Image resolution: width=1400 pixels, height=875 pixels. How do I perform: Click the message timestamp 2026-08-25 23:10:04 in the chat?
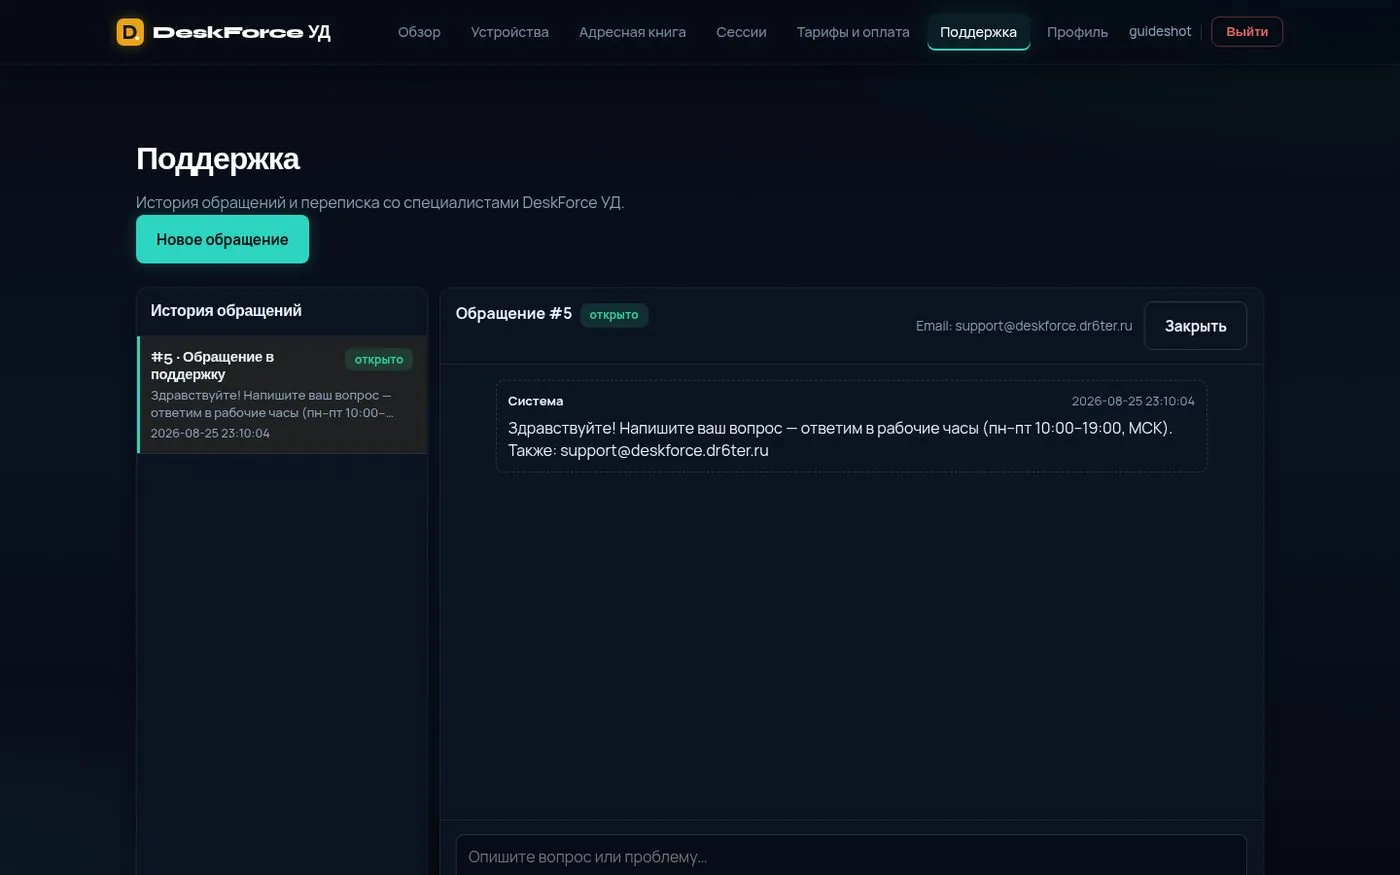(1133, 401)
